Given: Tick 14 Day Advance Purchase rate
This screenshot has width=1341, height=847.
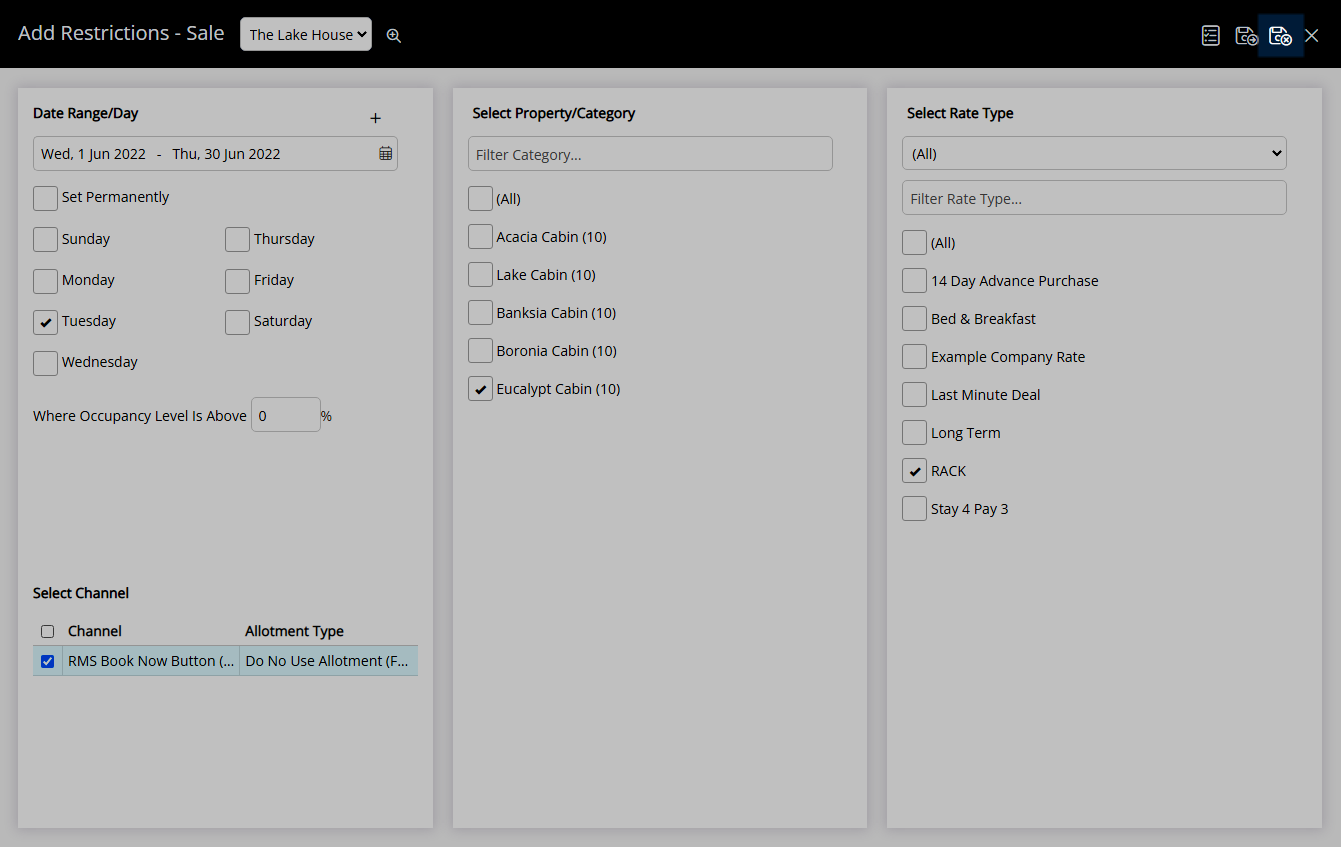Looking at the screenshot, I should [x=915, y=281].
